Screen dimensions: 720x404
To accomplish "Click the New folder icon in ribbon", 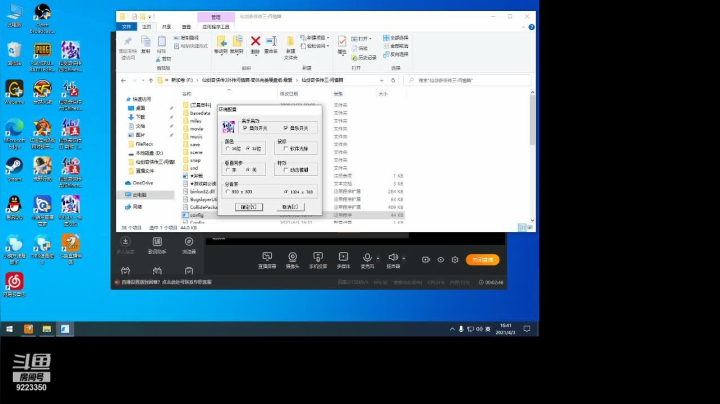I will 290,42.
